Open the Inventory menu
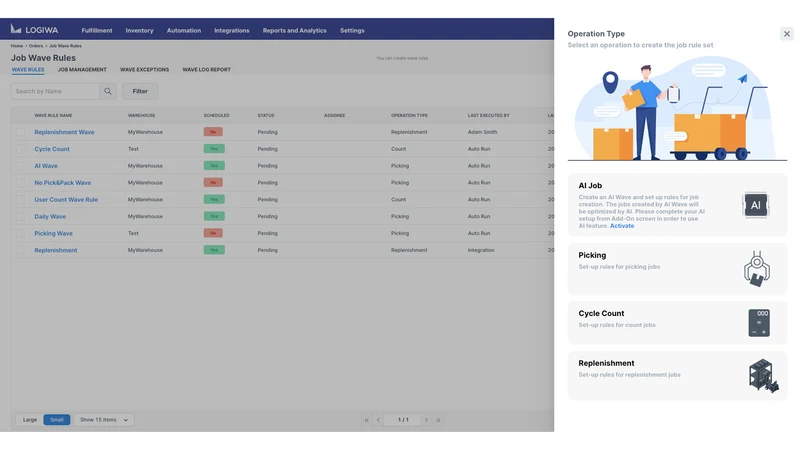The image size is (800, 450). [139, 31]
